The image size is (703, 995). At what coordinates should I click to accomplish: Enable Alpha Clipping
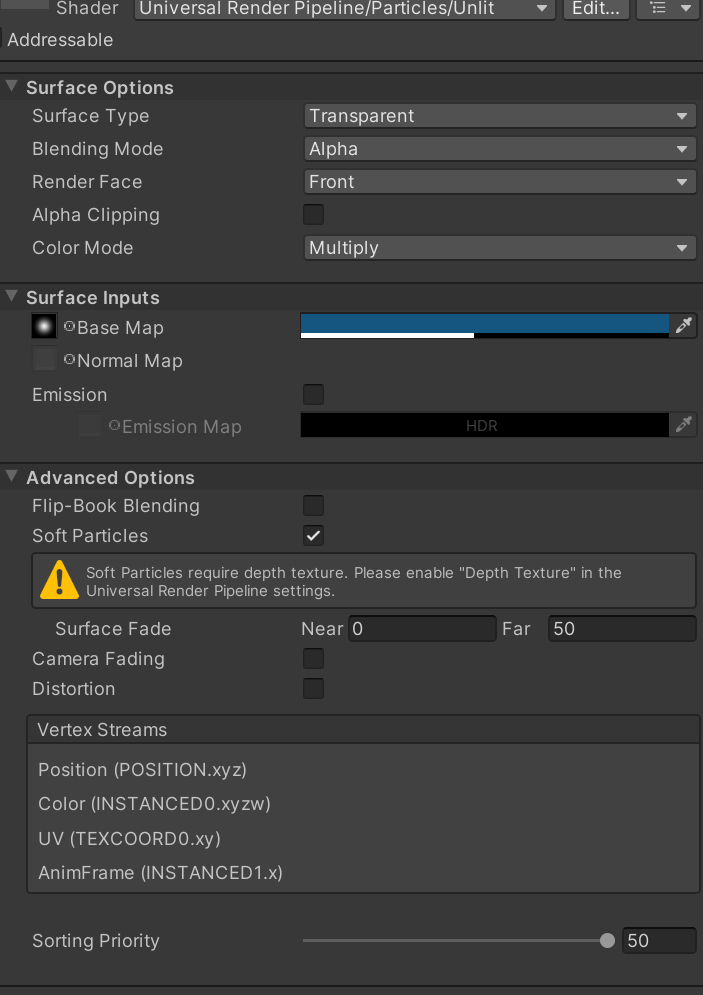(313, 214)
